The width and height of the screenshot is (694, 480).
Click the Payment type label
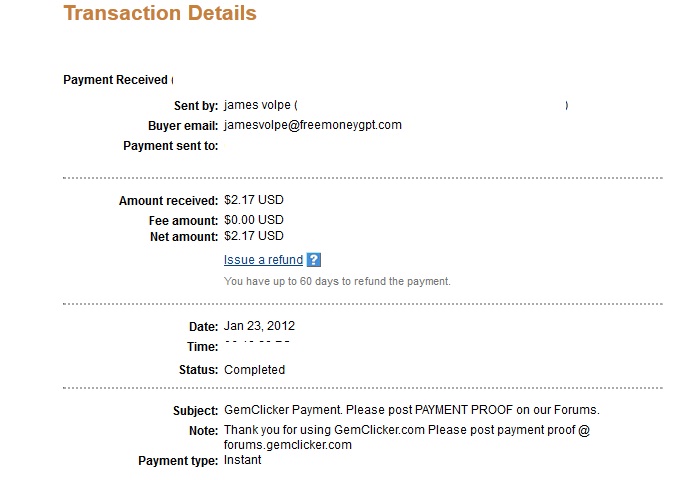point(178,461)
